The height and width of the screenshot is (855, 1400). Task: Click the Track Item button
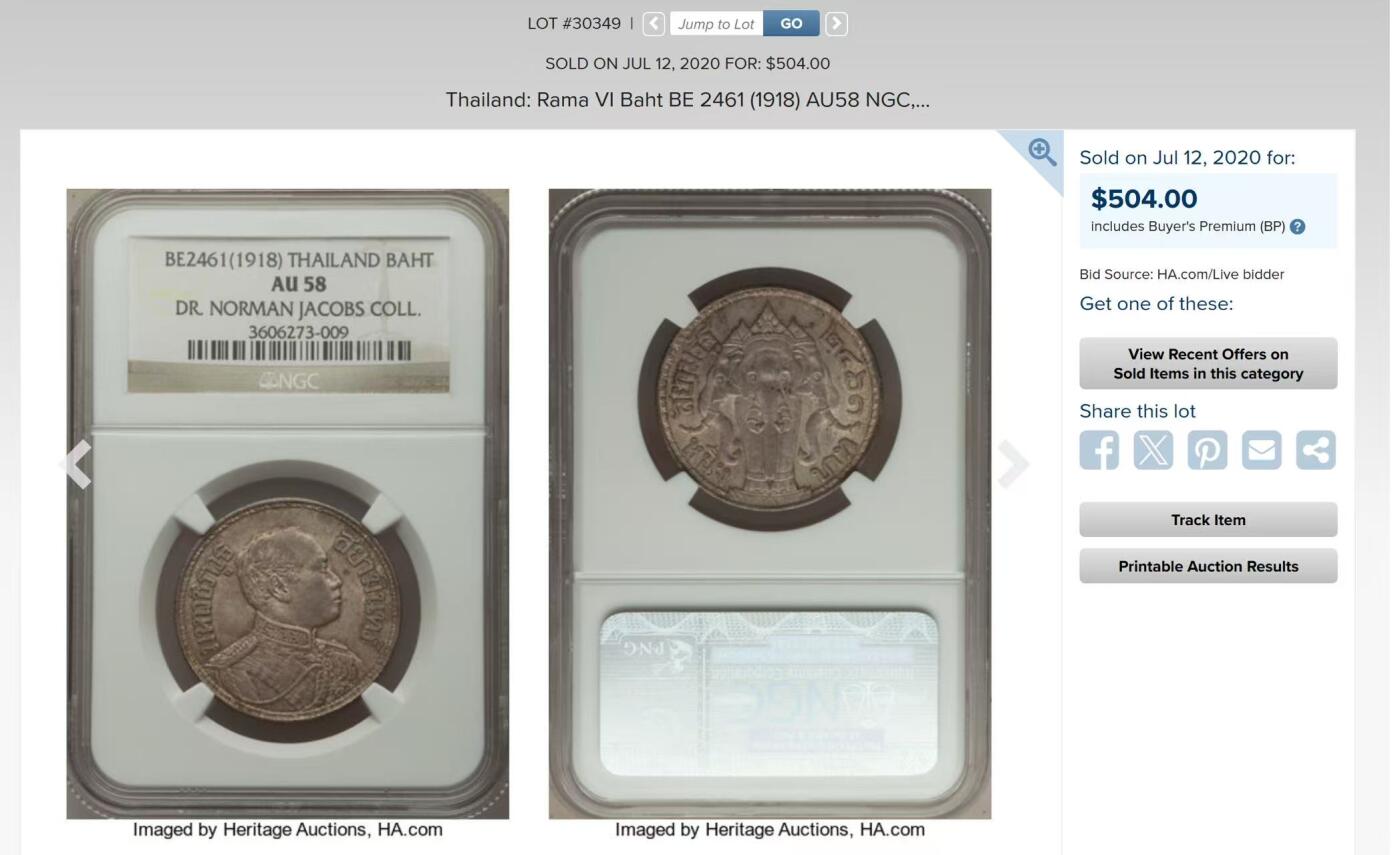point(1208,520)
